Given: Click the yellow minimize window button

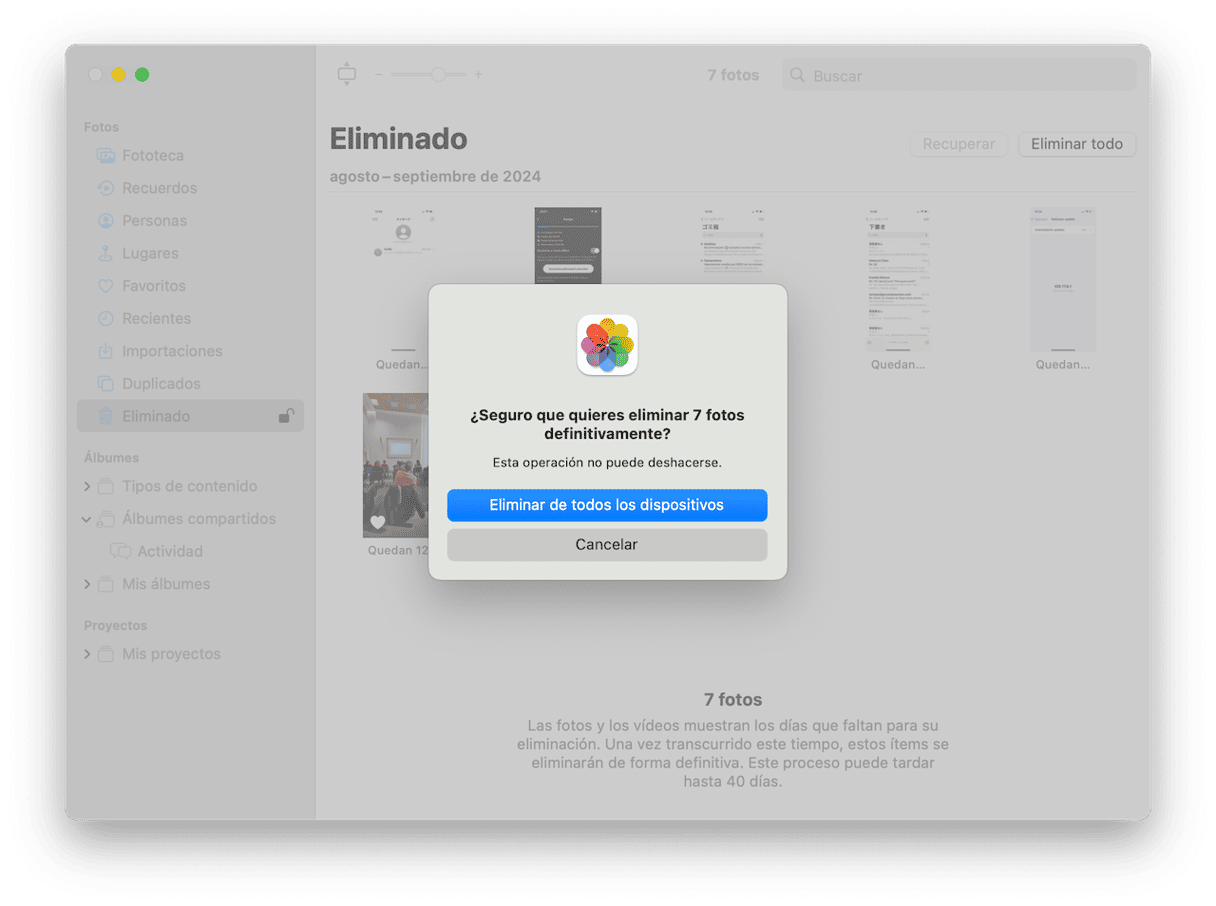Looking at the screenshot, I should [x=118, y=75].
